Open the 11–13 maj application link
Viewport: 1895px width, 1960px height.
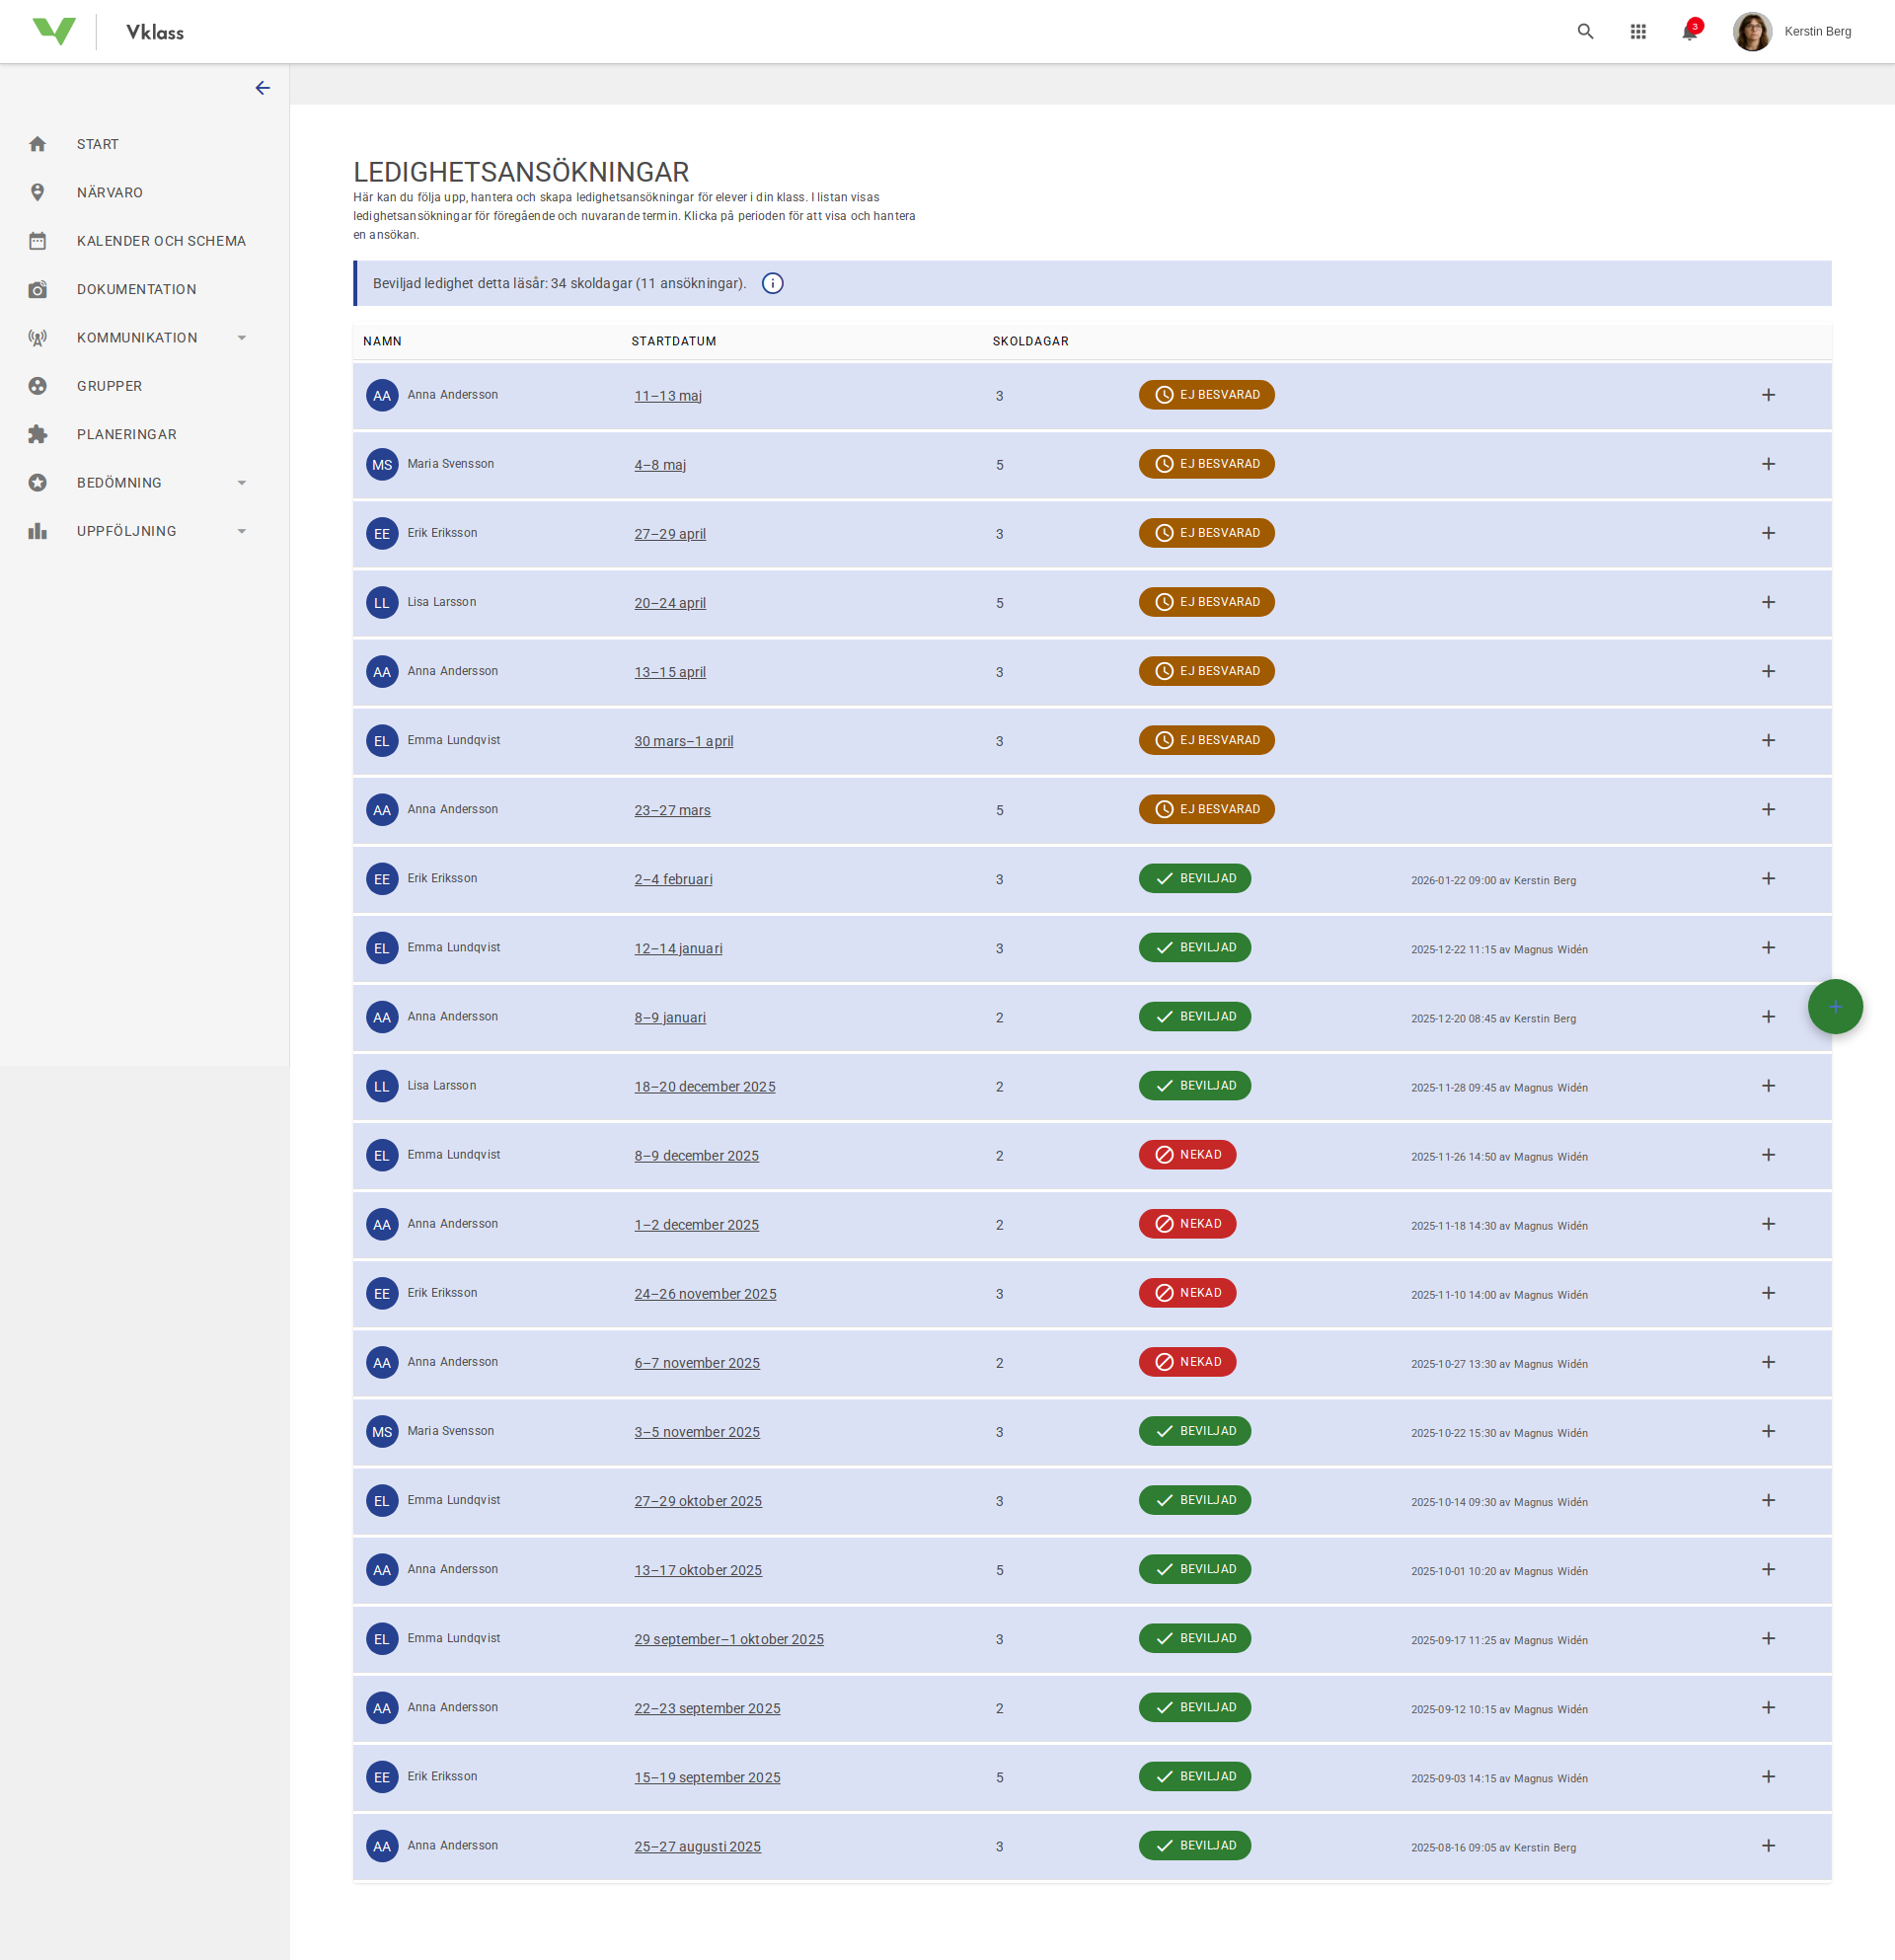(x=668, y=396)
